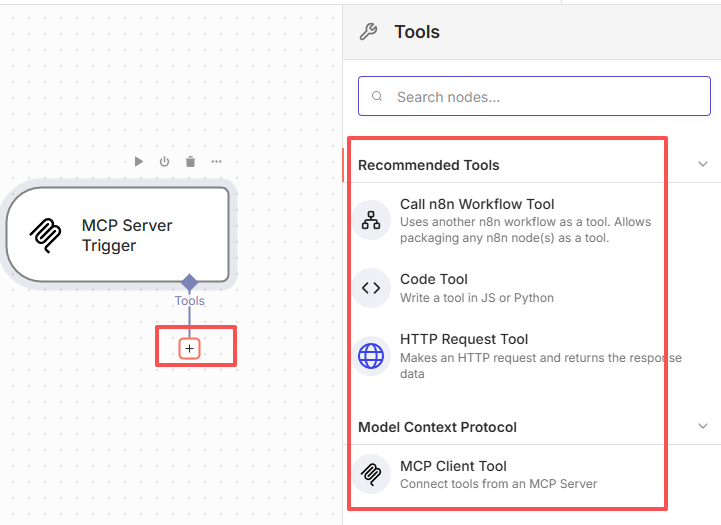Click the Code Tool brackets icon
Viewport: 721px width, 525px height.
point(371,288)
